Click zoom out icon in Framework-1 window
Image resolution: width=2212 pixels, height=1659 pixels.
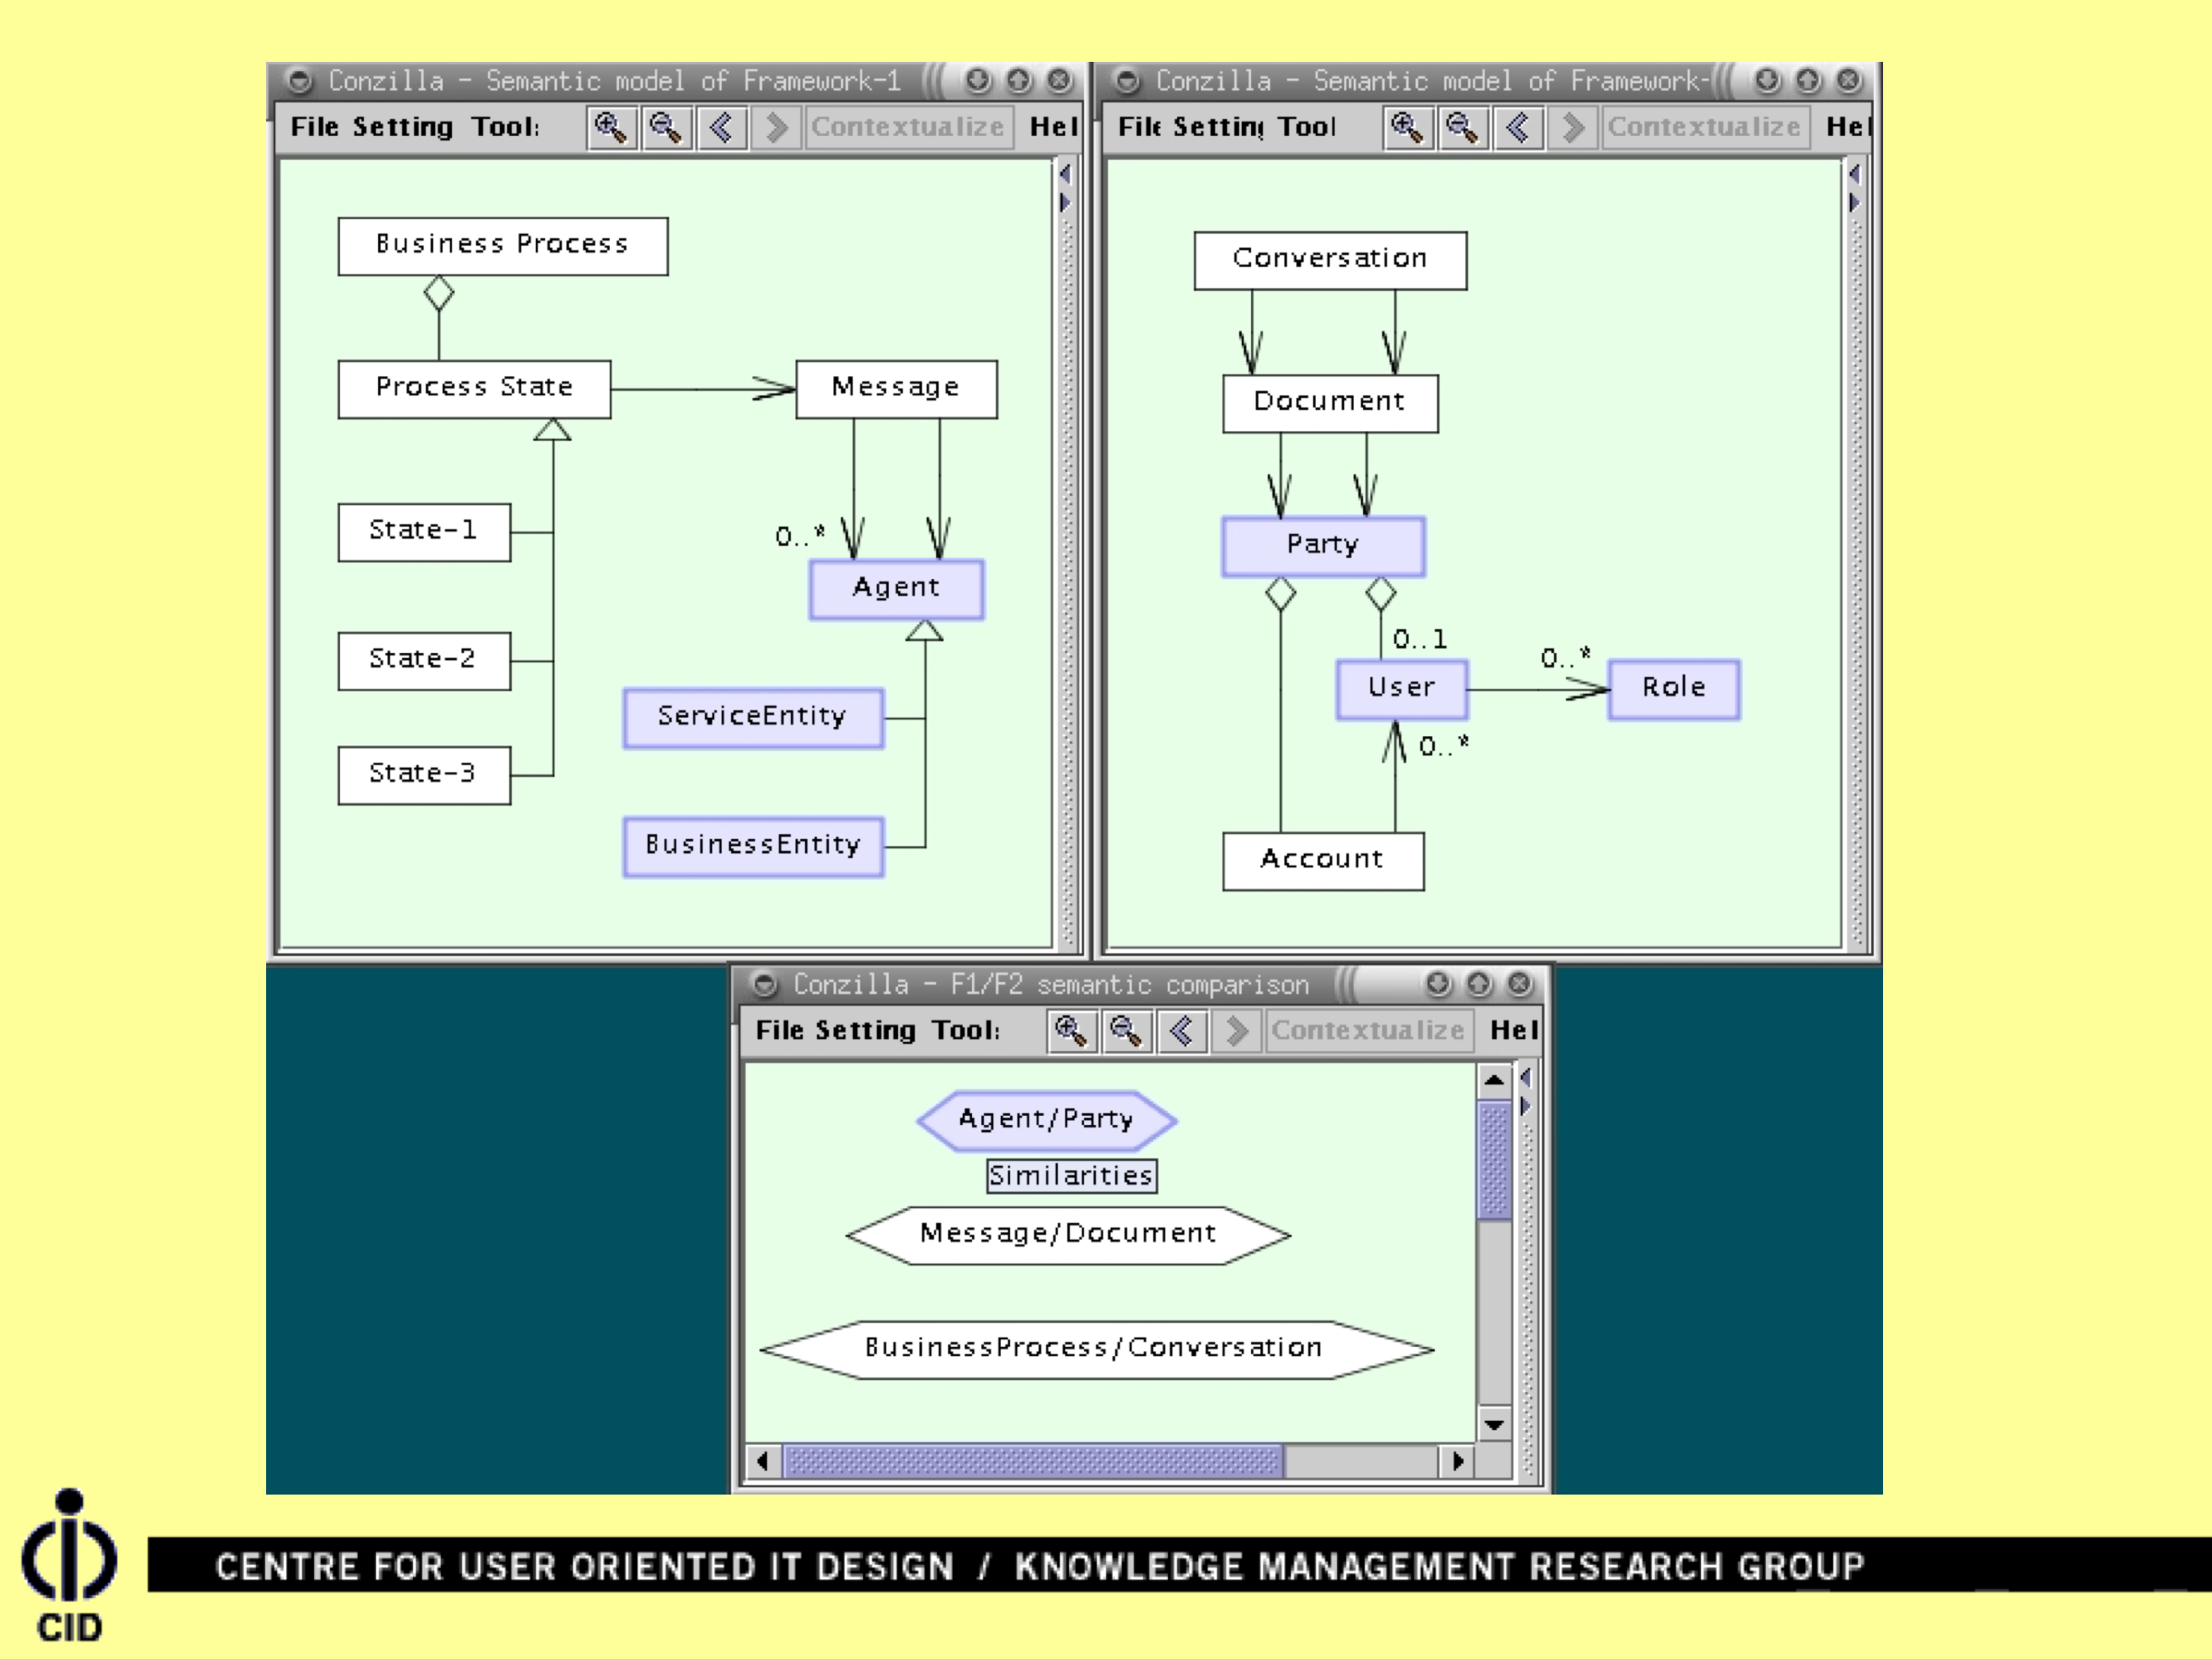coord(666,128)
